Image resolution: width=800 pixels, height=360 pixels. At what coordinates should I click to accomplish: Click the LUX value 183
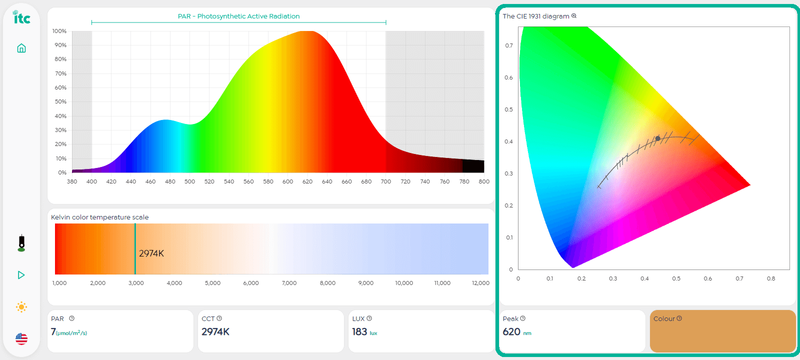(x=360, y=332)
